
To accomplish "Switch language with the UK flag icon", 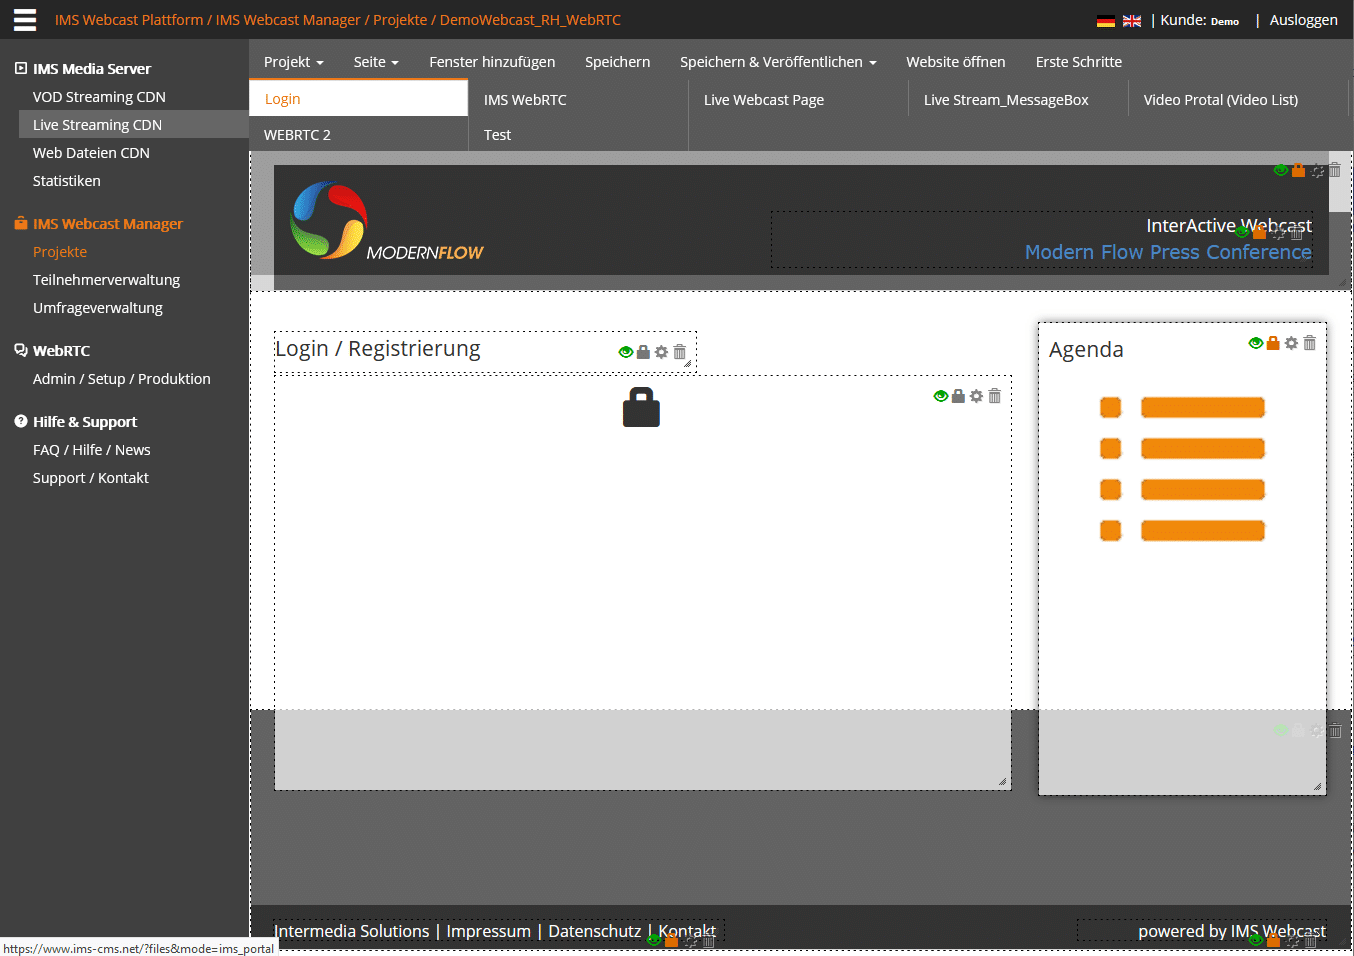I will tap(1131, 21).
